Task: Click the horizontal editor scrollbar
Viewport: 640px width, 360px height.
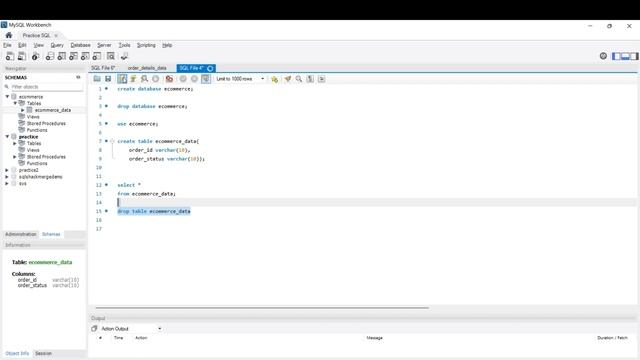Action: coord(262,308)
